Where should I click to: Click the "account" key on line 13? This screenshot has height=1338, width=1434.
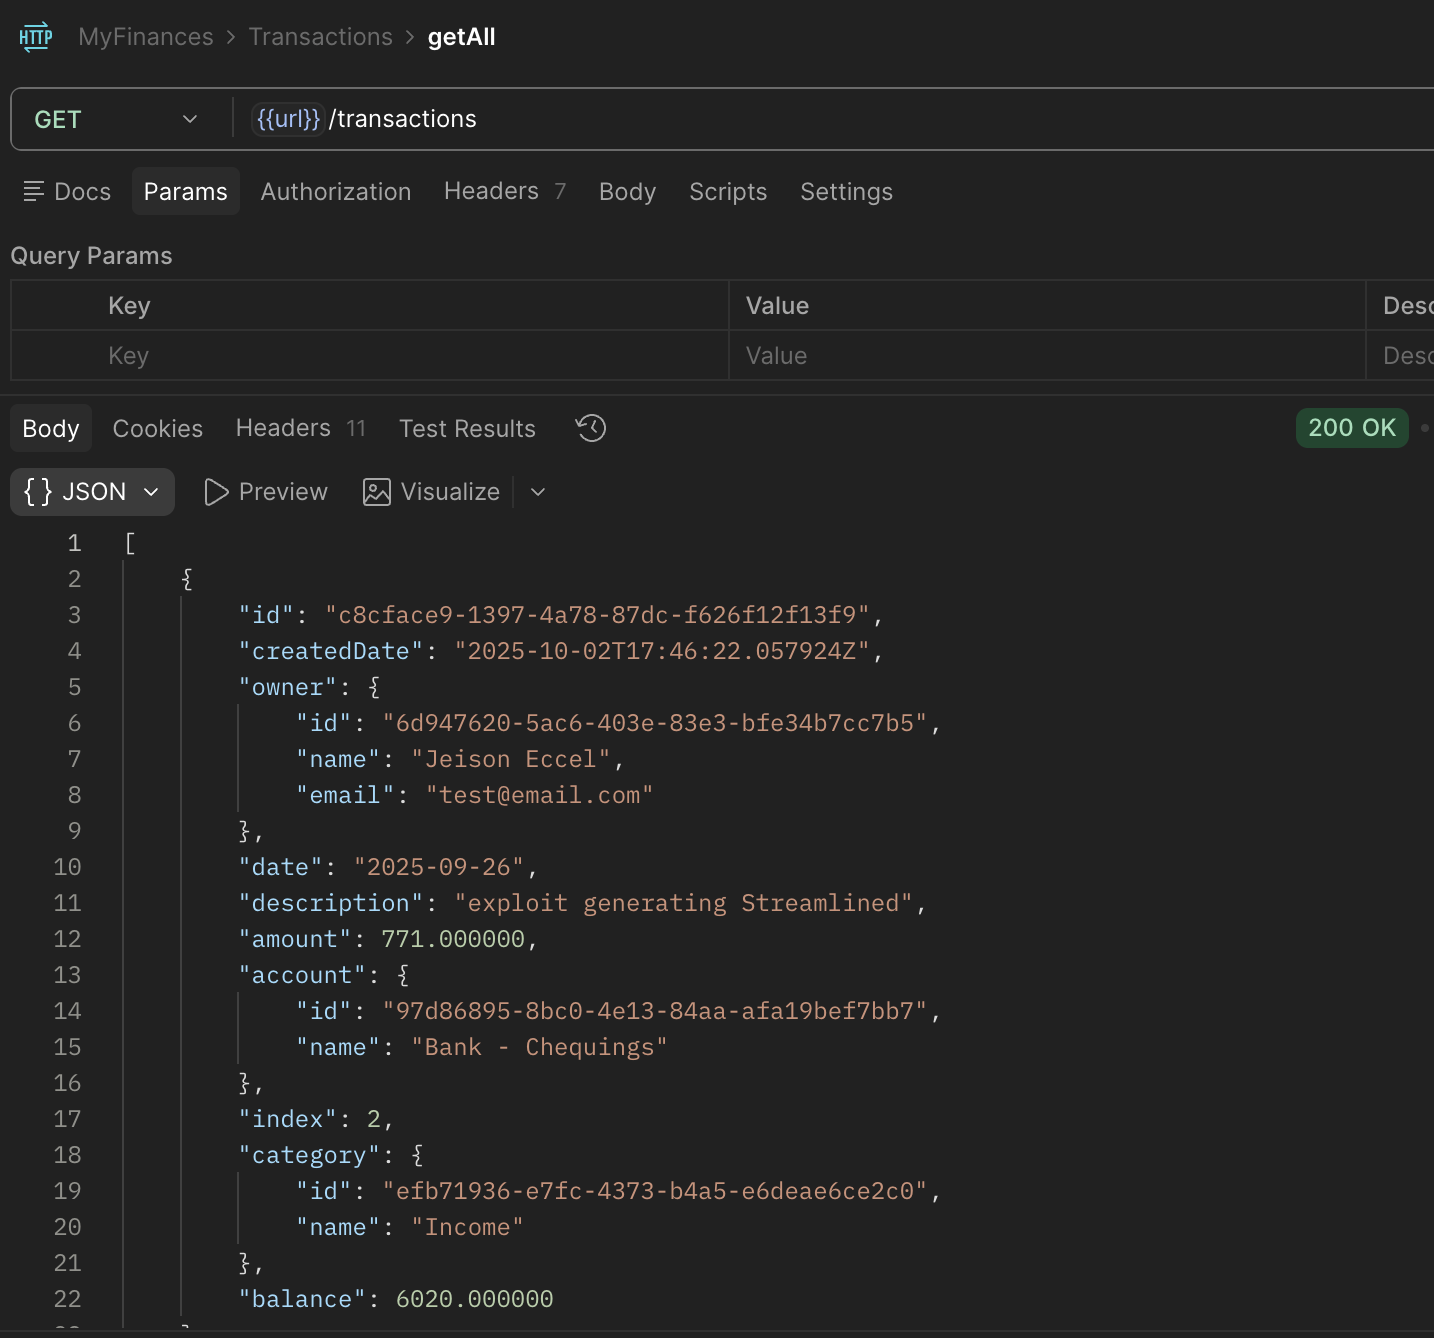tap(302, 975)
